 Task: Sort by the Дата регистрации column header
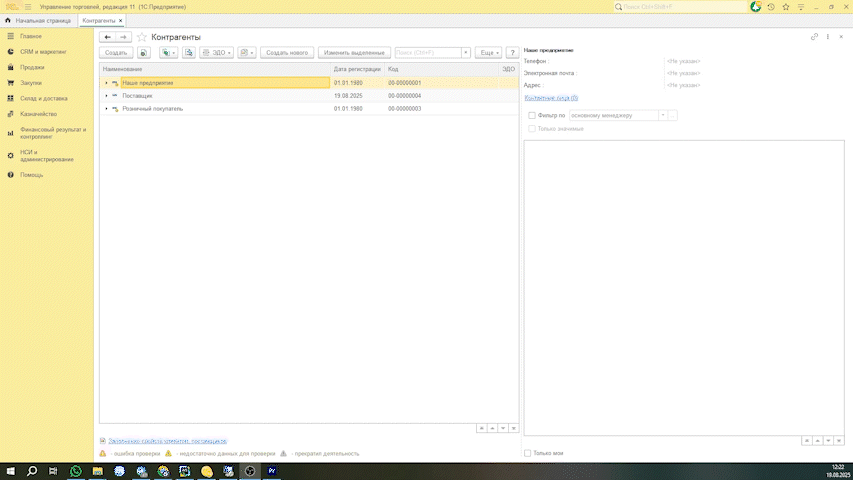(x=357, y=69)
